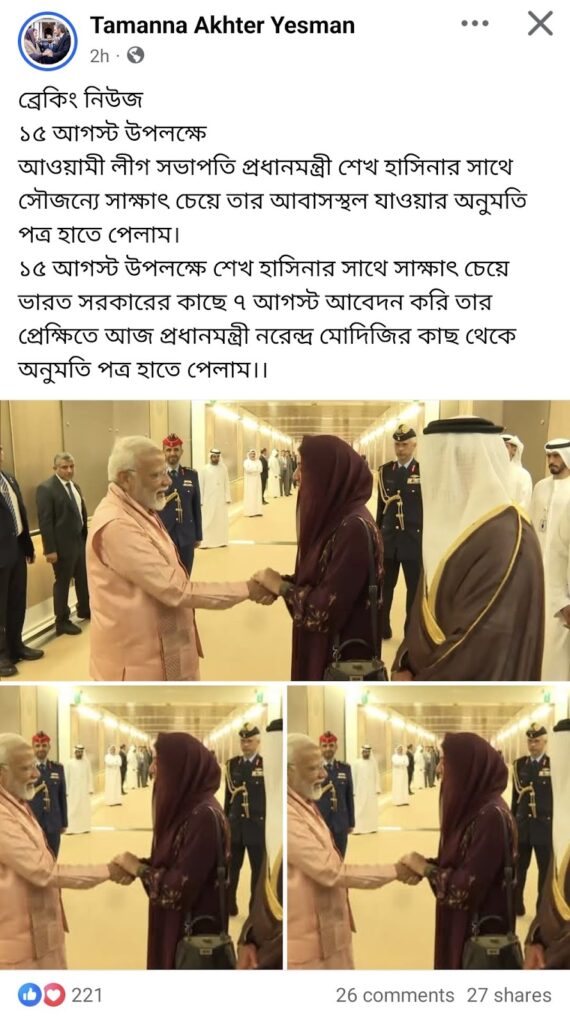
Task: Open the Tamanna Akhter Yesman profile name
Action: pyautogui.click(x=222, y=25)
